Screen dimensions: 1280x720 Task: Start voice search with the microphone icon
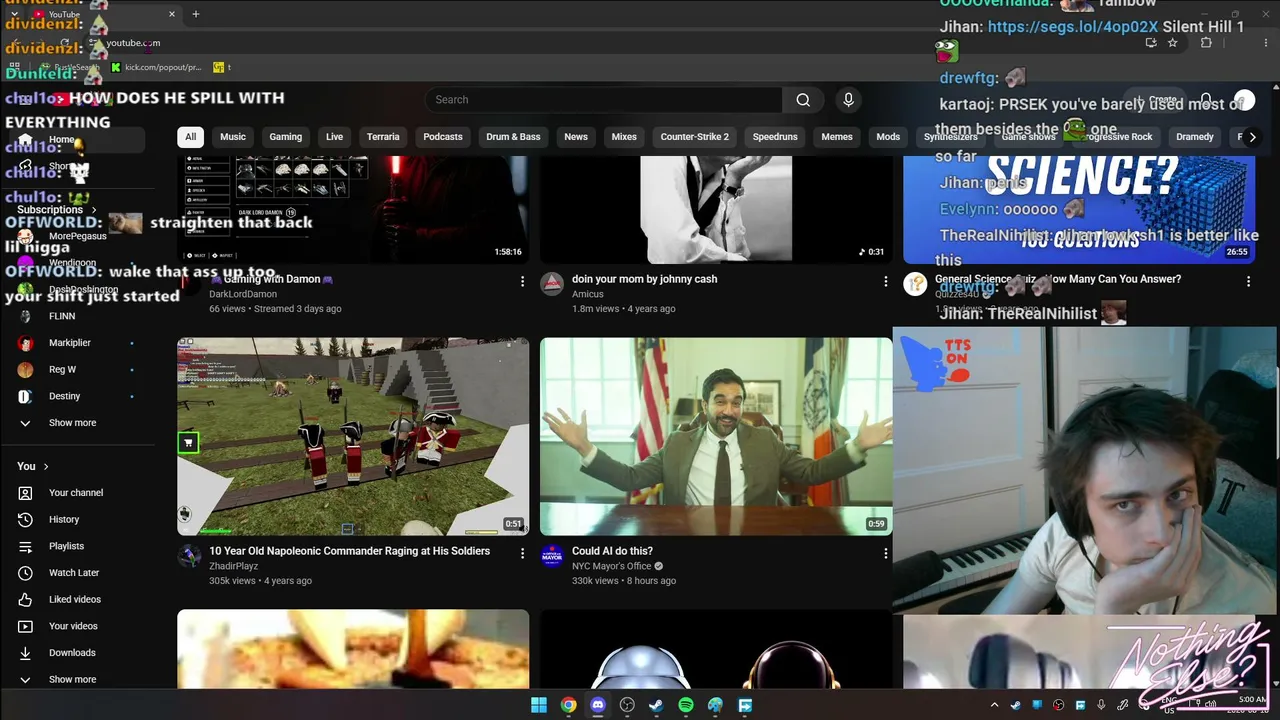(x=848, y=100)
